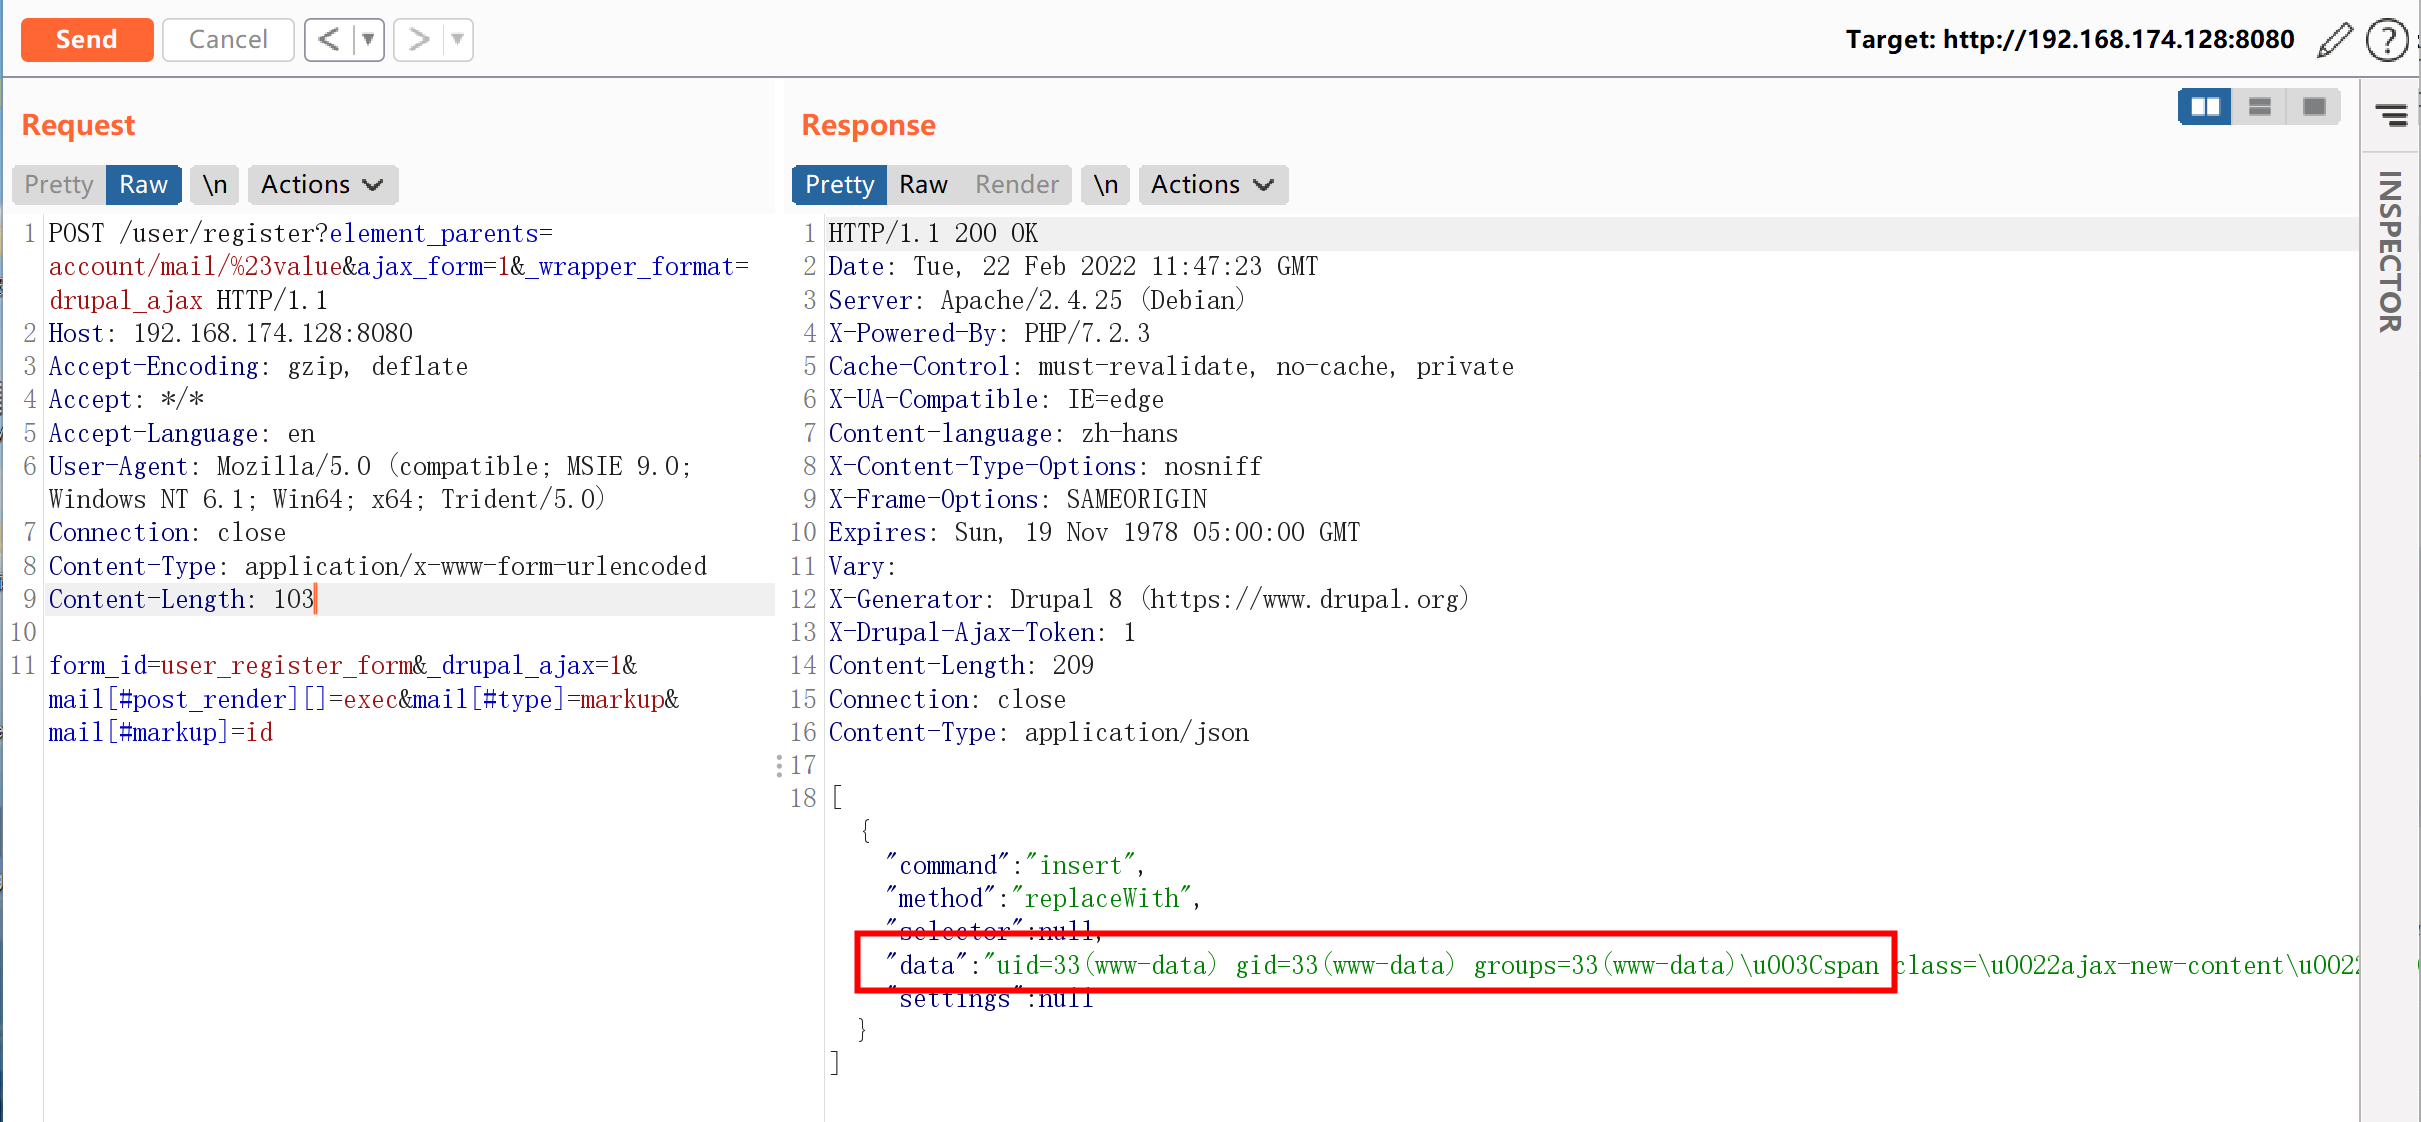Click the Cancel button
This screenshot has height=1122, width=2421.
228,40
